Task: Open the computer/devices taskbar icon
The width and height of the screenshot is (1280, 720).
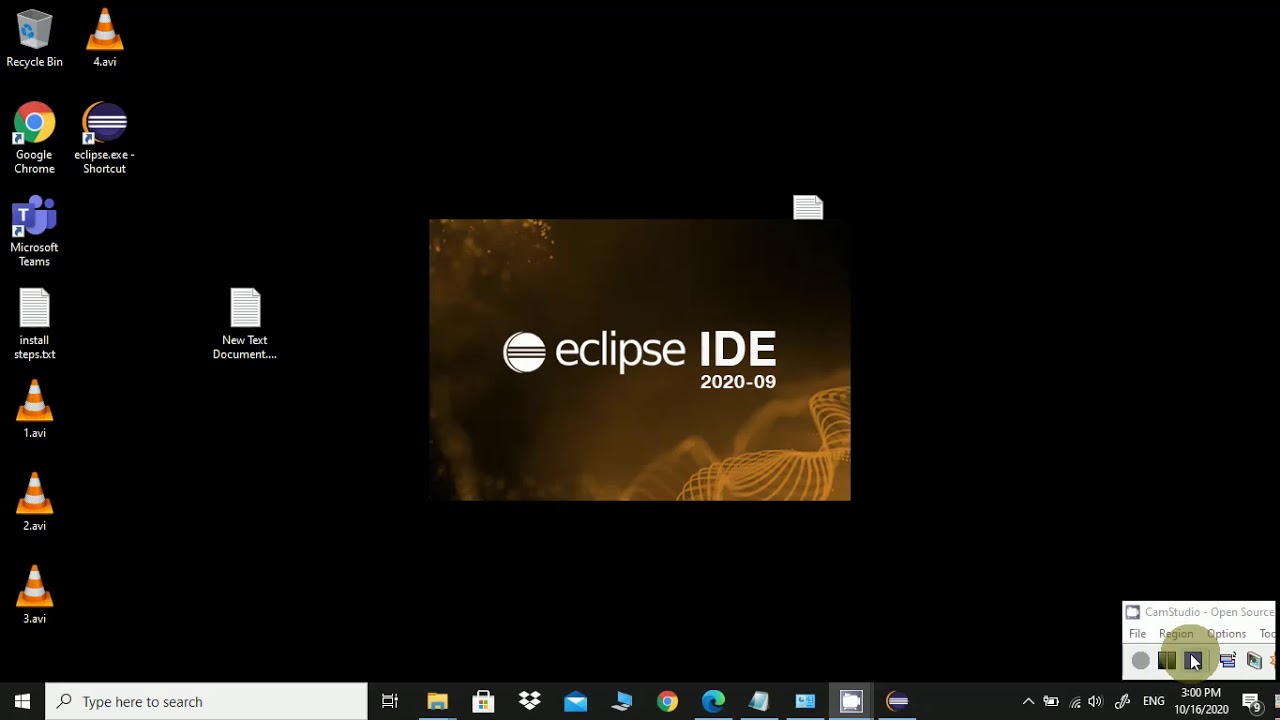Action: tap(621, 701)
